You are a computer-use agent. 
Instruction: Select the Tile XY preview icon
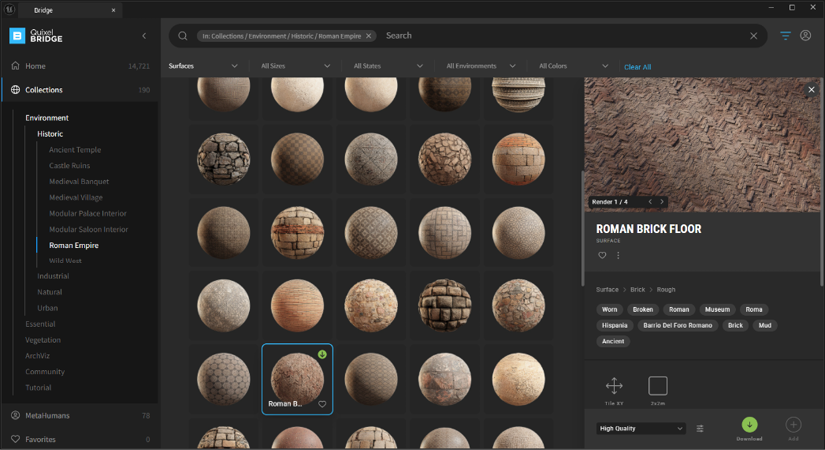pyautogui.click(x=614, y=386)
